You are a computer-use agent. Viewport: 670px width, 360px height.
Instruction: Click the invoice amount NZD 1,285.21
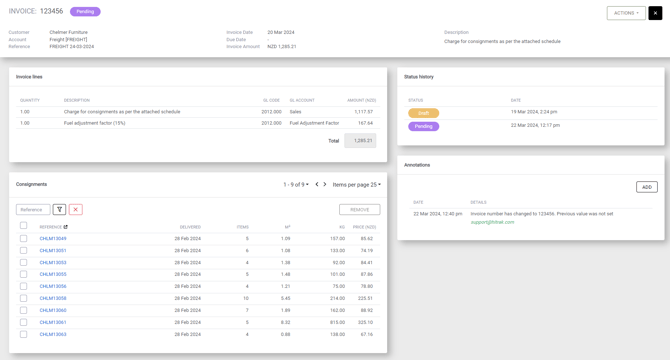pos(282,46)
